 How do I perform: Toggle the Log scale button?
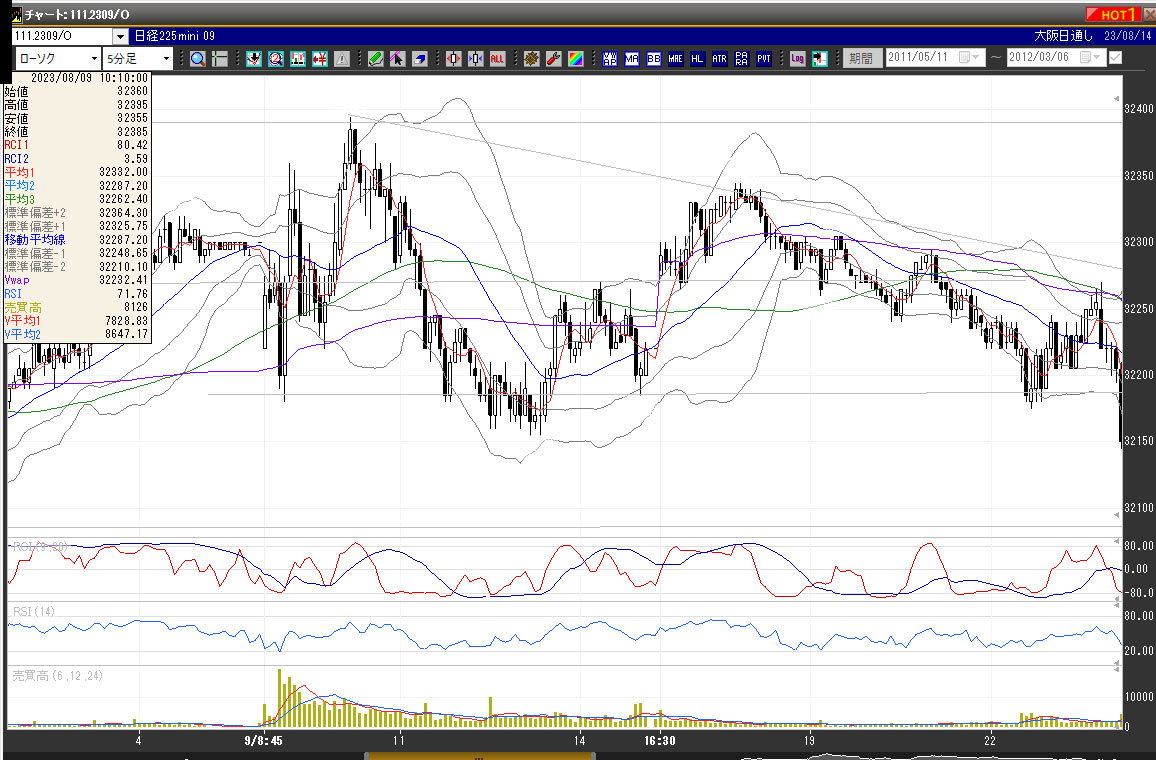click(798, 59)
